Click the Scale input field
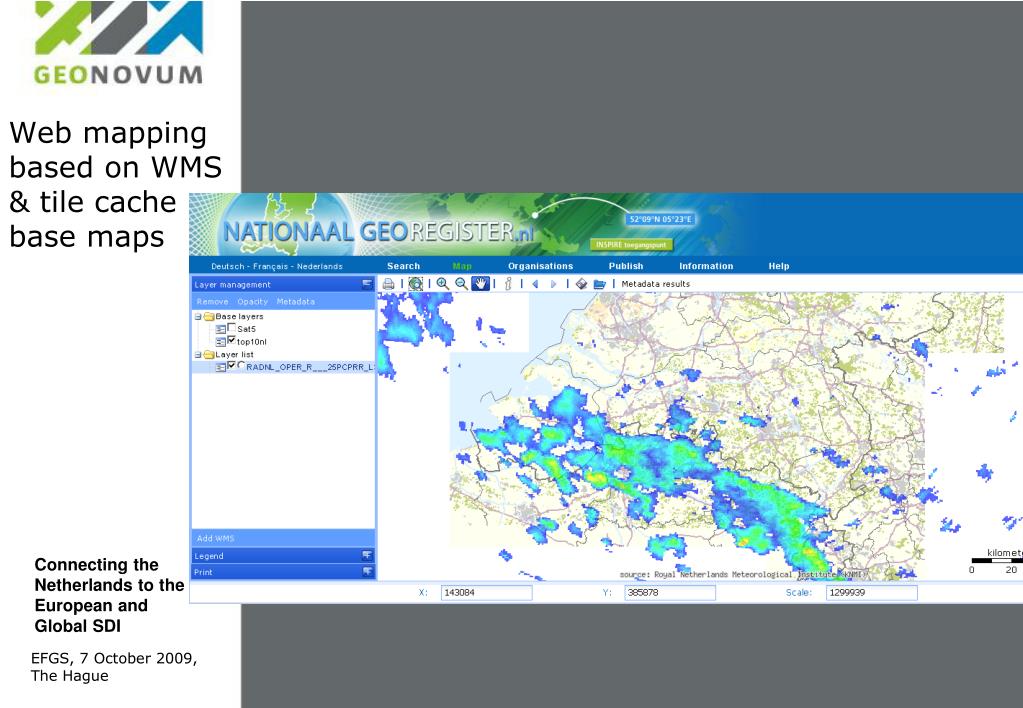 pos(872,593)
